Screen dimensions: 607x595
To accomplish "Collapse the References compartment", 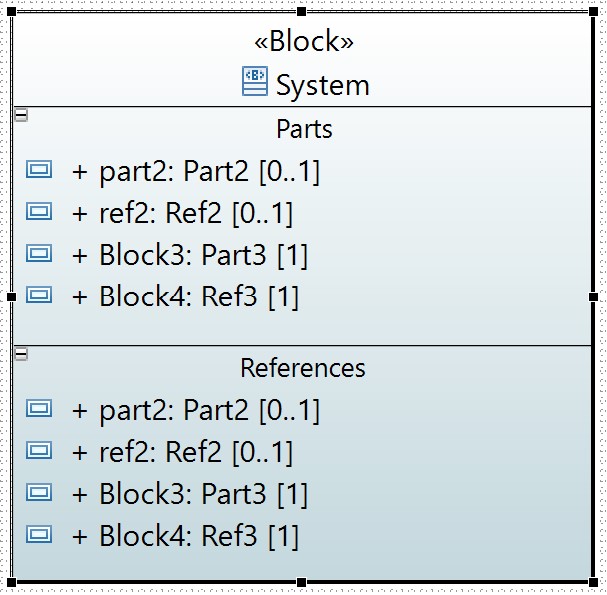I will coord(21,354).
